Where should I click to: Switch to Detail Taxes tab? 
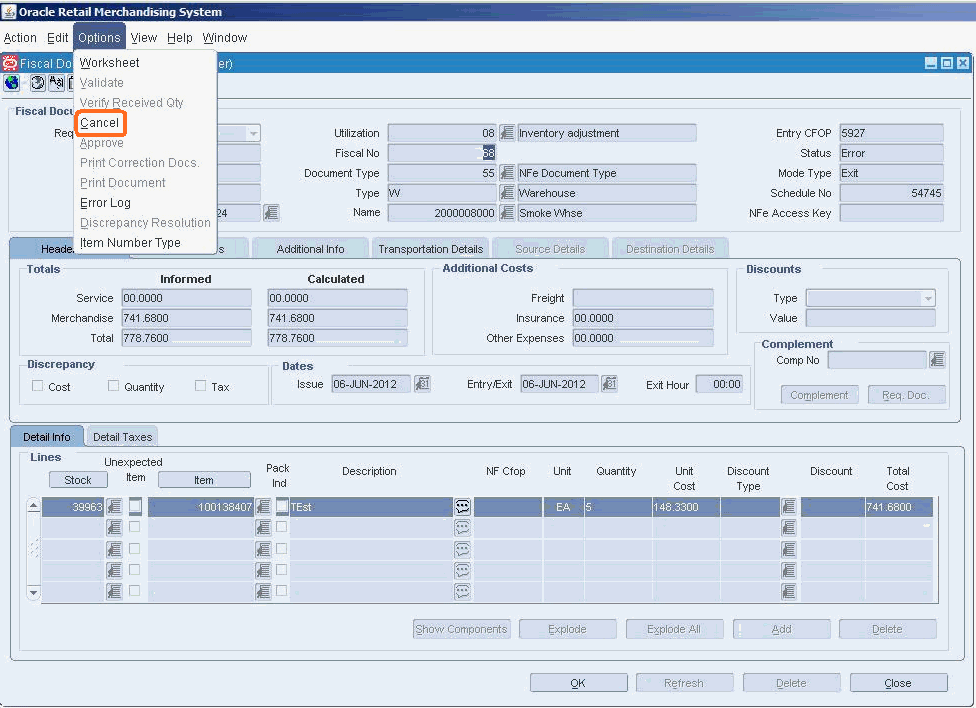[122, 437]
